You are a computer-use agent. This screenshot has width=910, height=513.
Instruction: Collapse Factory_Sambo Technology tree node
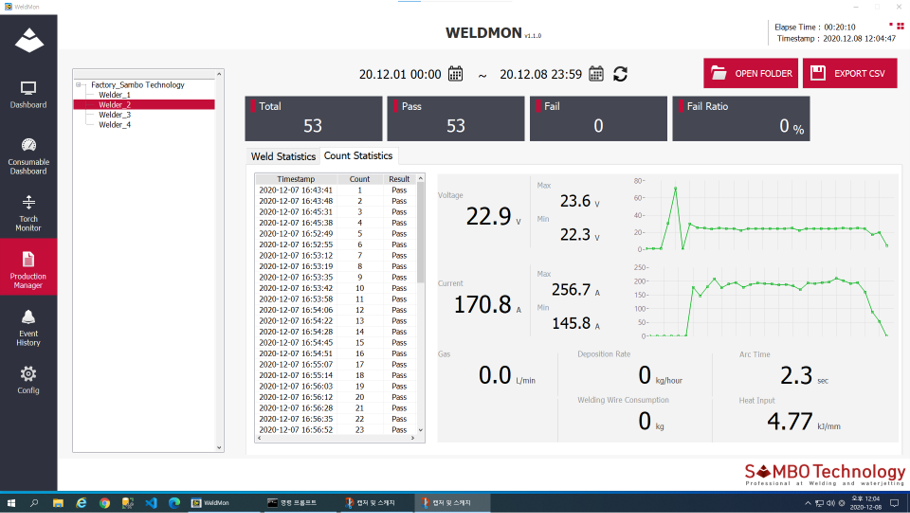click(78, 85)
